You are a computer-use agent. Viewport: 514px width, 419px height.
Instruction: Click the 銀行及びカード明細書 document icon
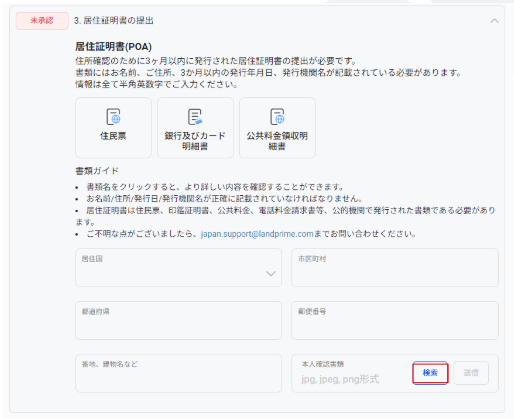click(195, 116)
